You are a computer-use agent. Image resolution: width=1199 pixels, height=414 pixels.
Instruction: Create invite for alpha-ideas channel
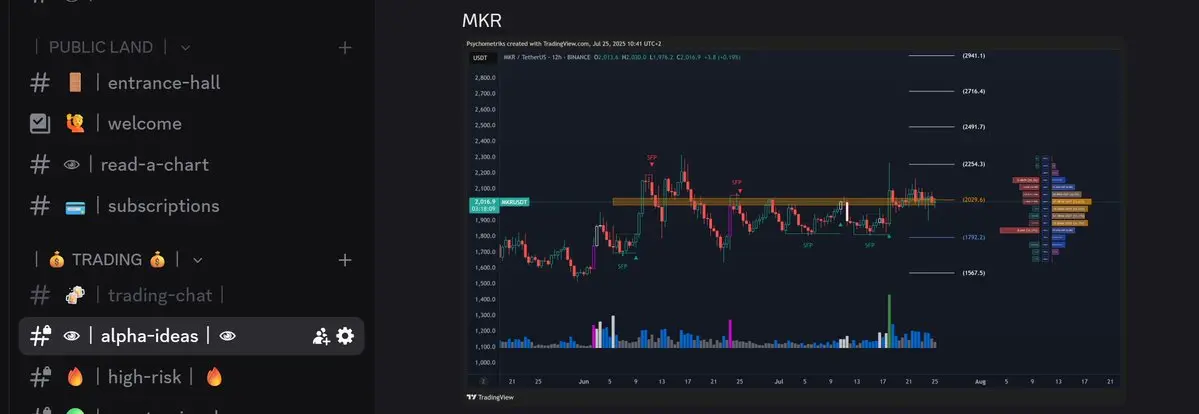pyautogui.click(x=321, y=336)
